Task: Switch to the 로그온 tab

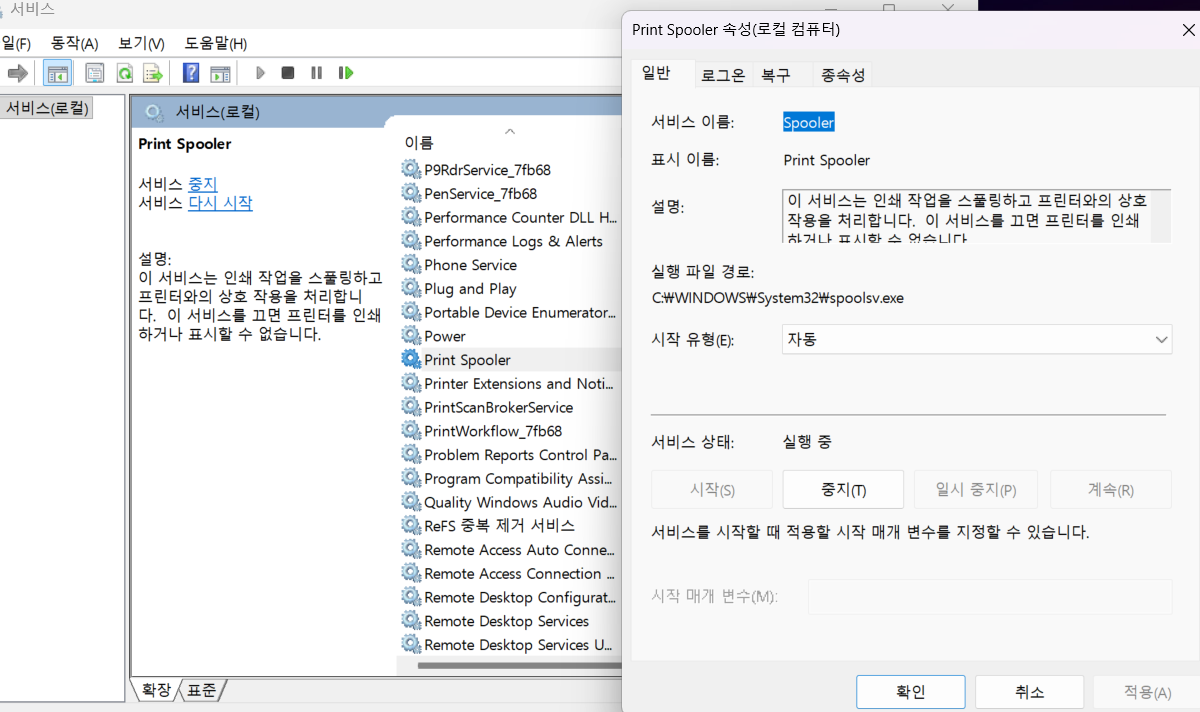Action: tap(723, 74)
